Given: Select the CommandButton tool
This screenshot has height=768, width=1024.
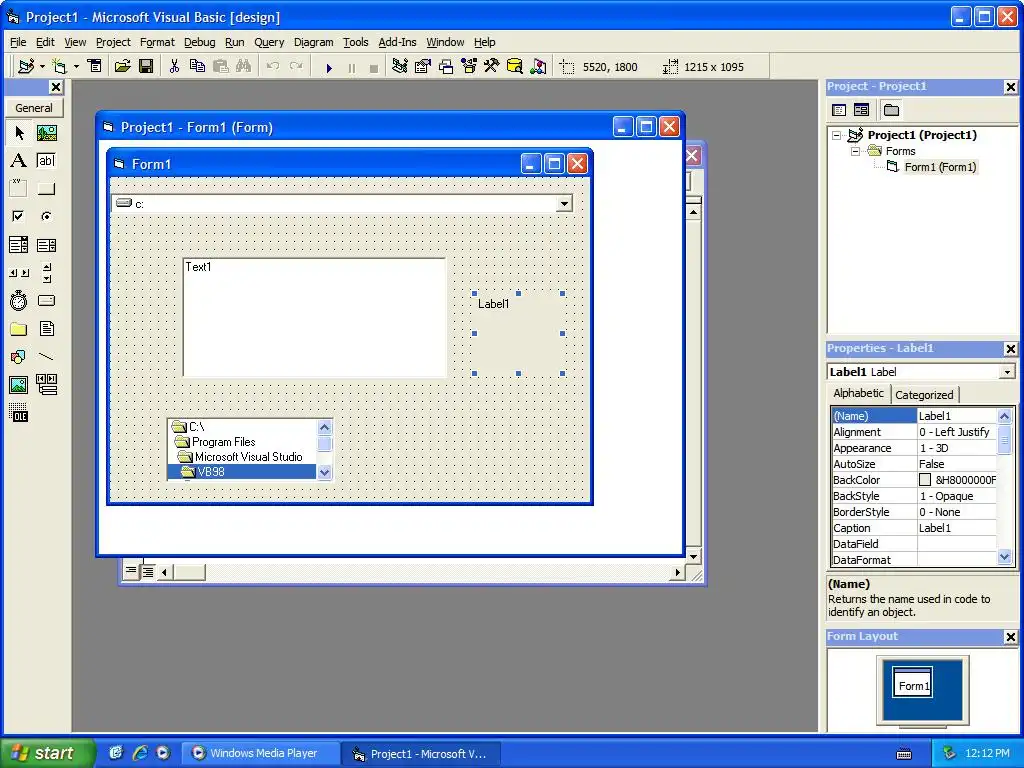Looking at the screenshot, I should (x=47, y=189).
